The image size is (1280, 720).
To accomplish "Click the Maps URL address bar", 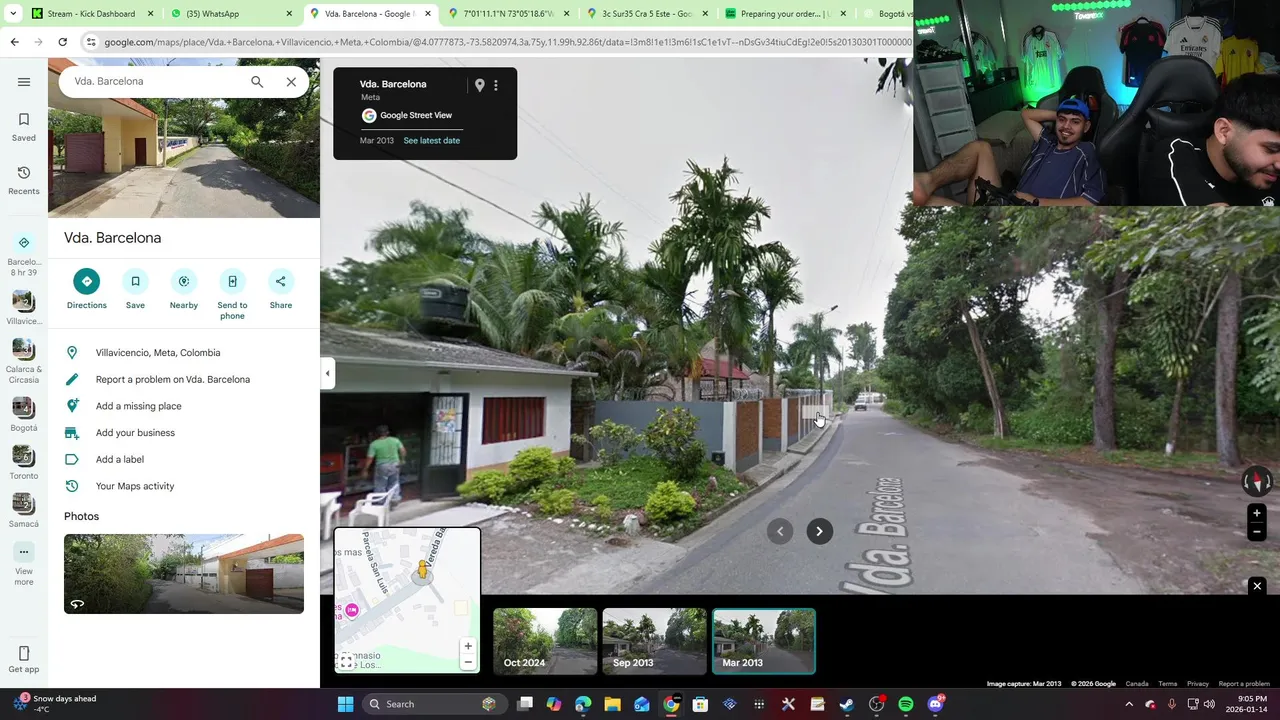I will pyautogui.click(x=508, y=42).
